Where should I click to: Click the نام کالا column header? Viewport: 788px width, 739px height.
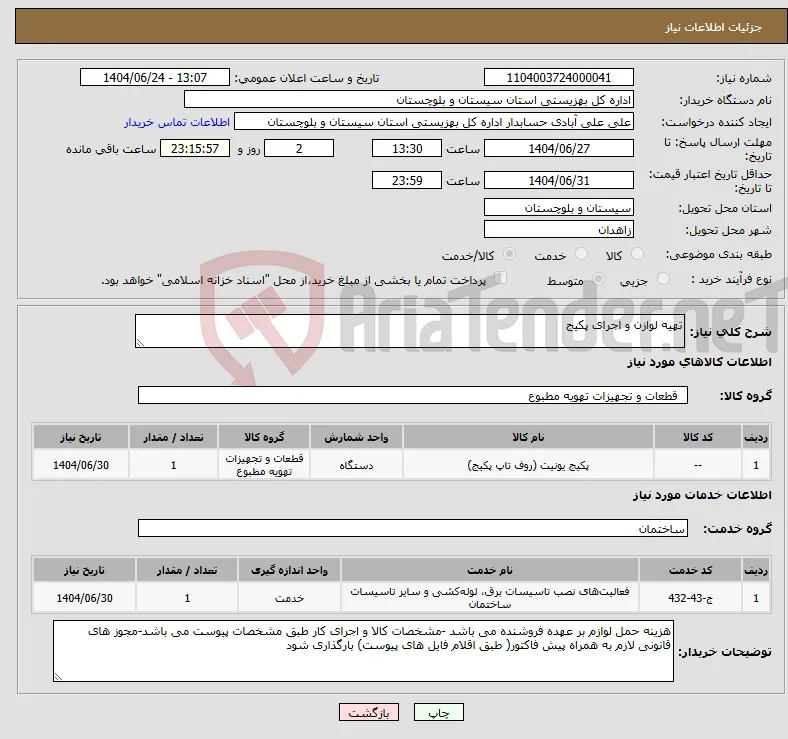pos(528,437)
